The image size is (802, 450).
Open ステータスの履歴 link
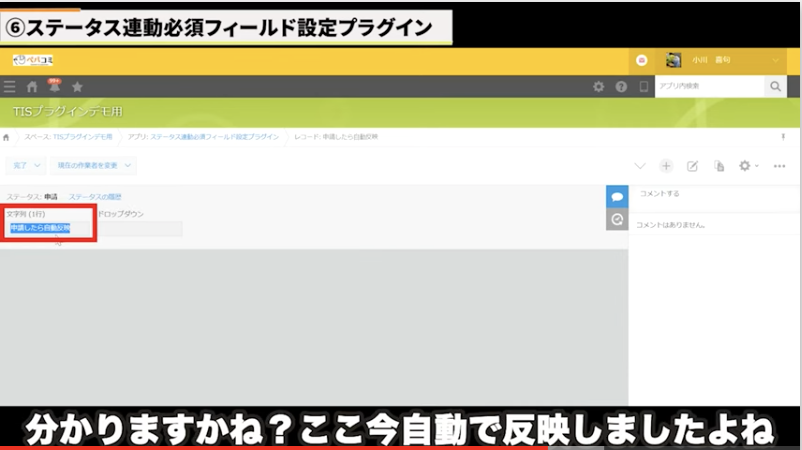click(95, 197)
